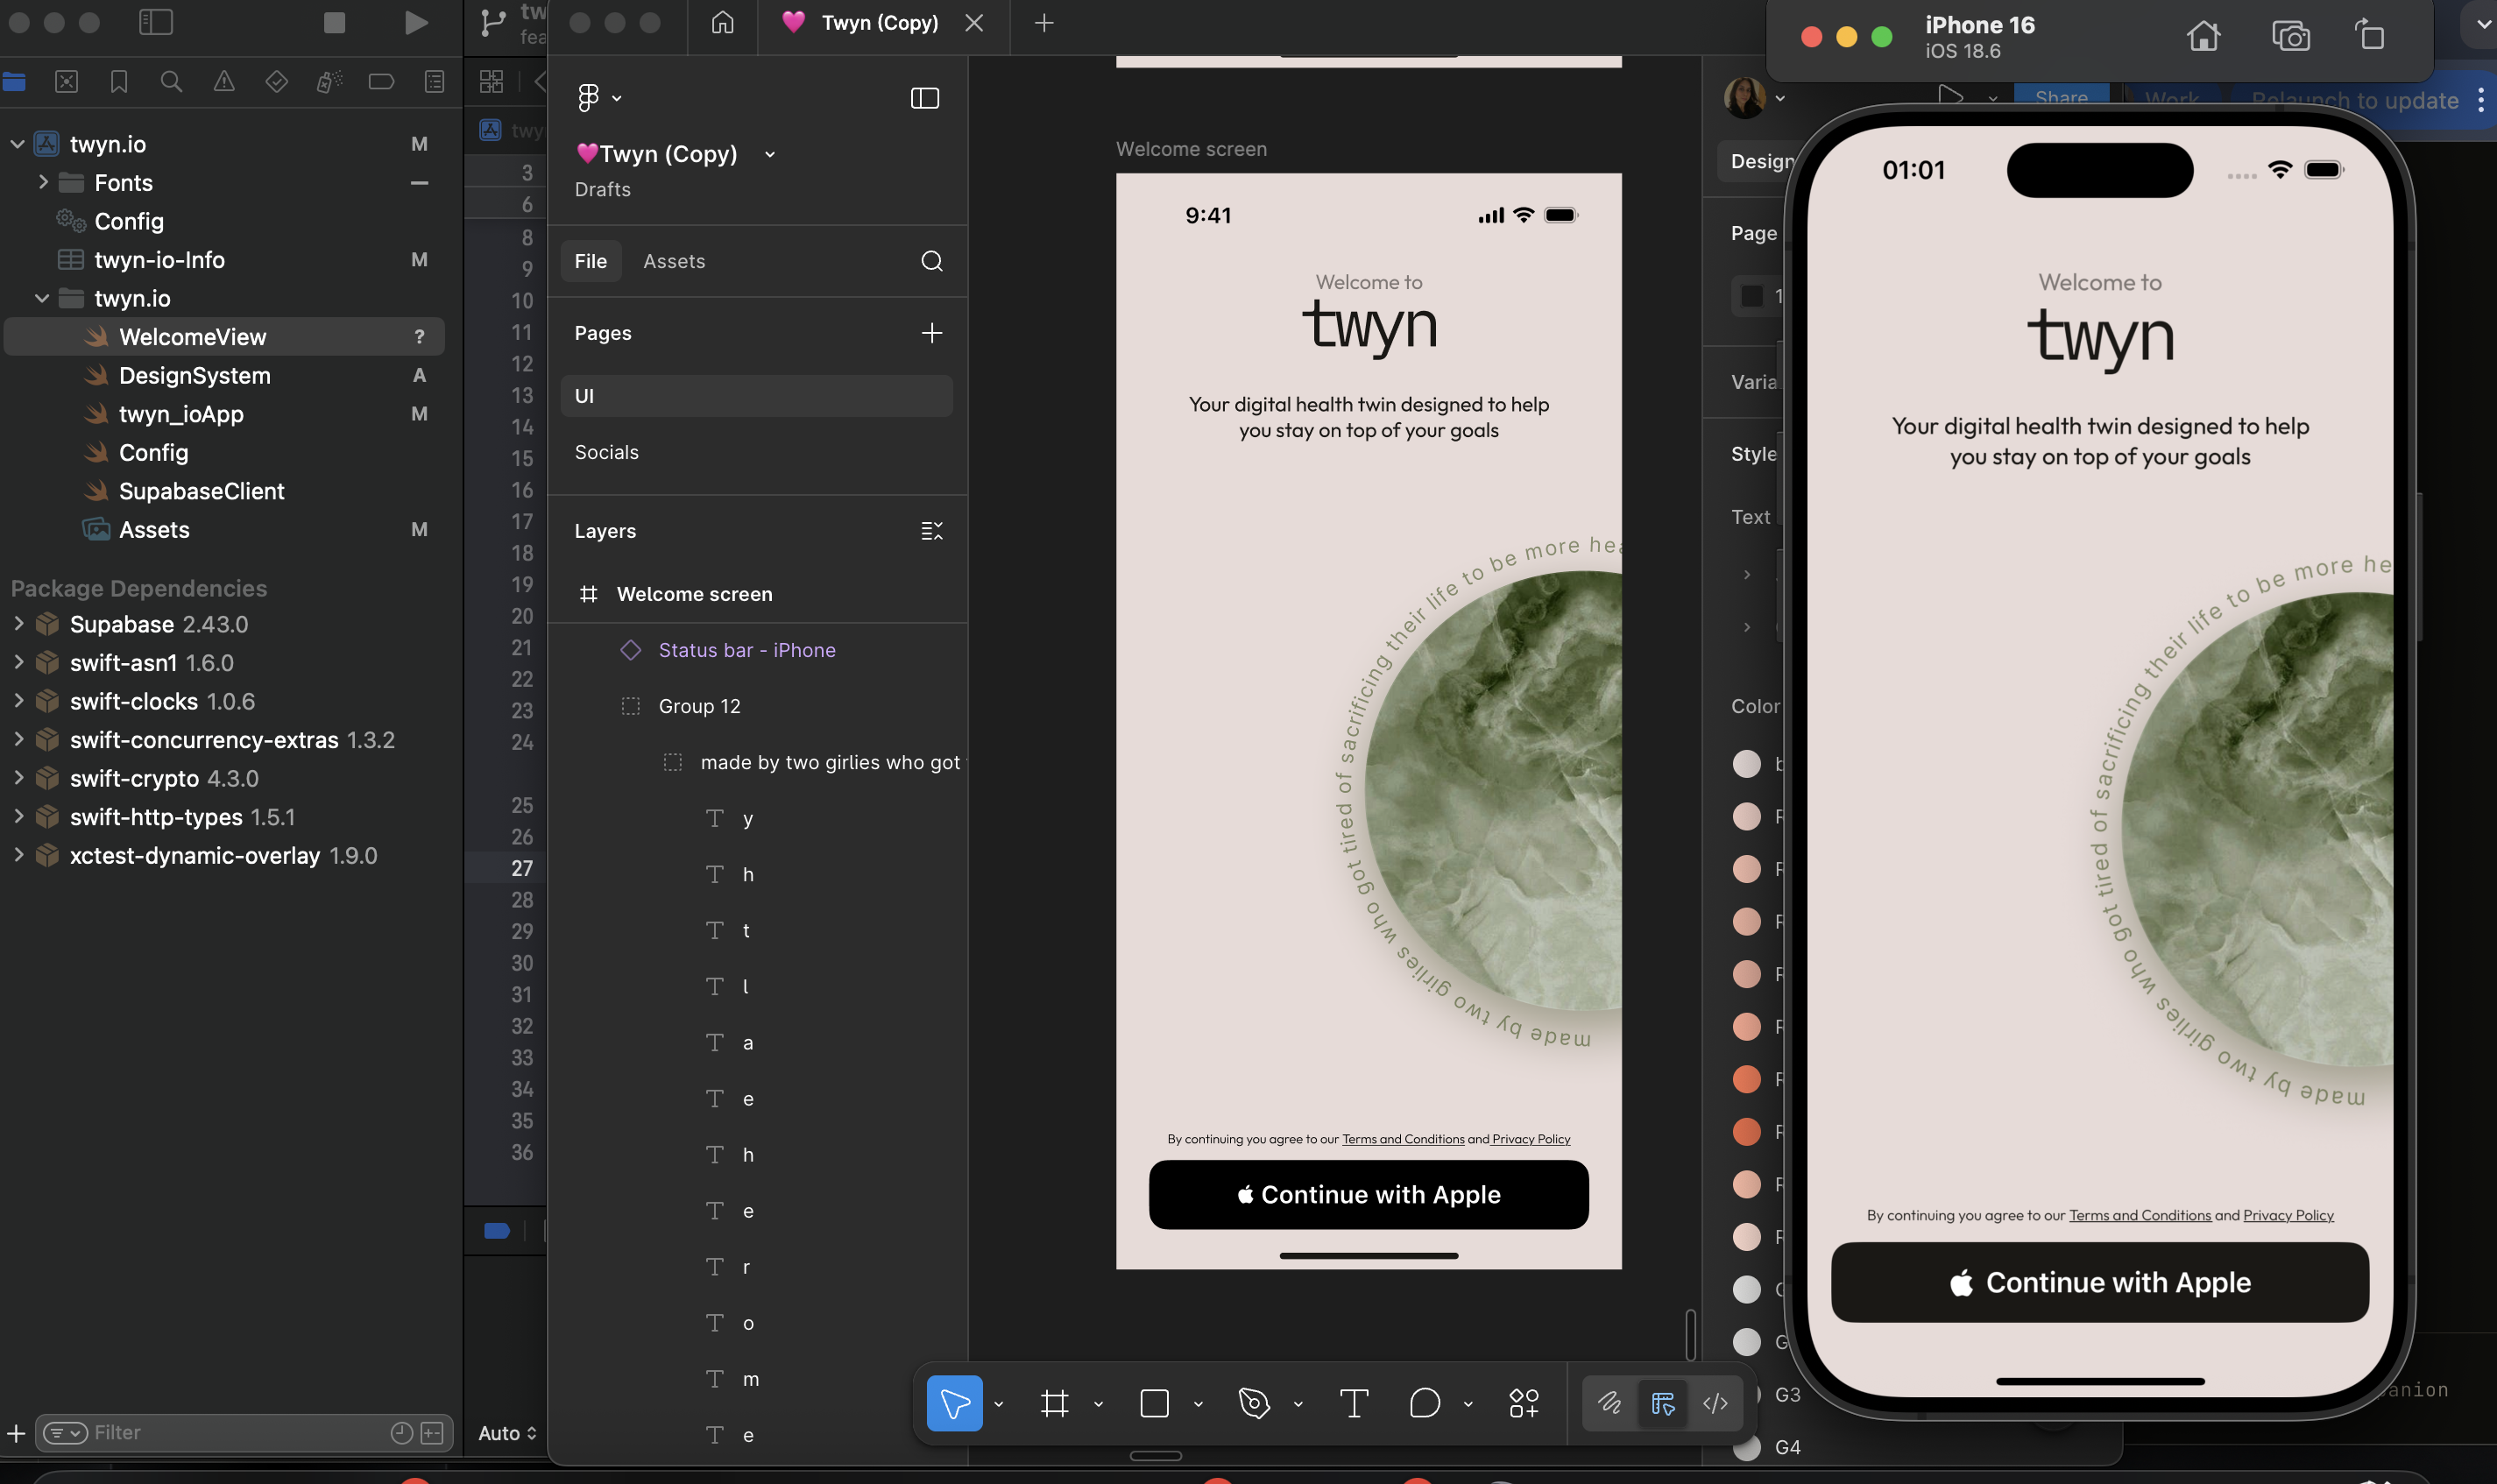
Task: Open the DesignSystem Swift file
Action: [195, 376]
